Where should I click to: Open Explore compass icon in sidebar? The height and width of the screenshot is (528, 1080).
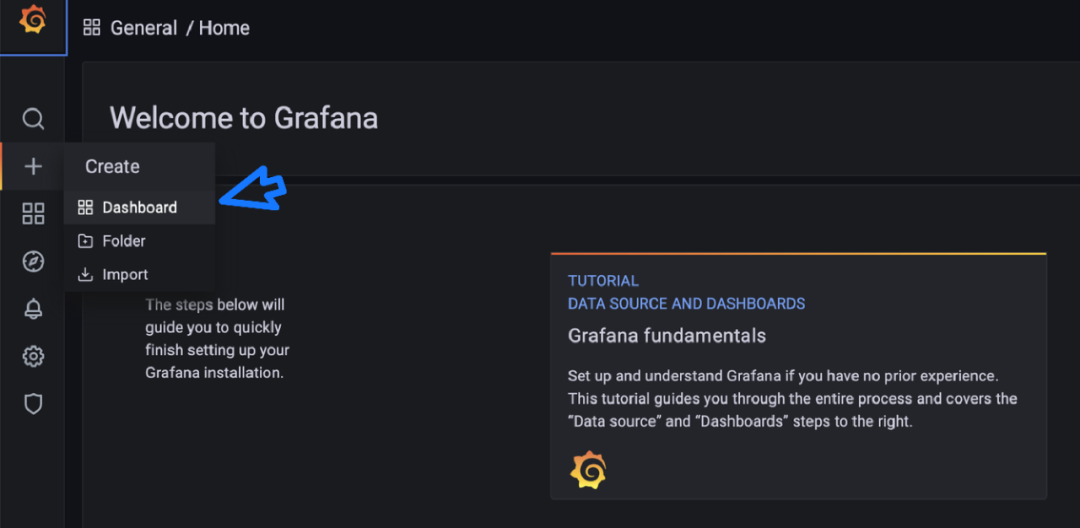(33, 261)
